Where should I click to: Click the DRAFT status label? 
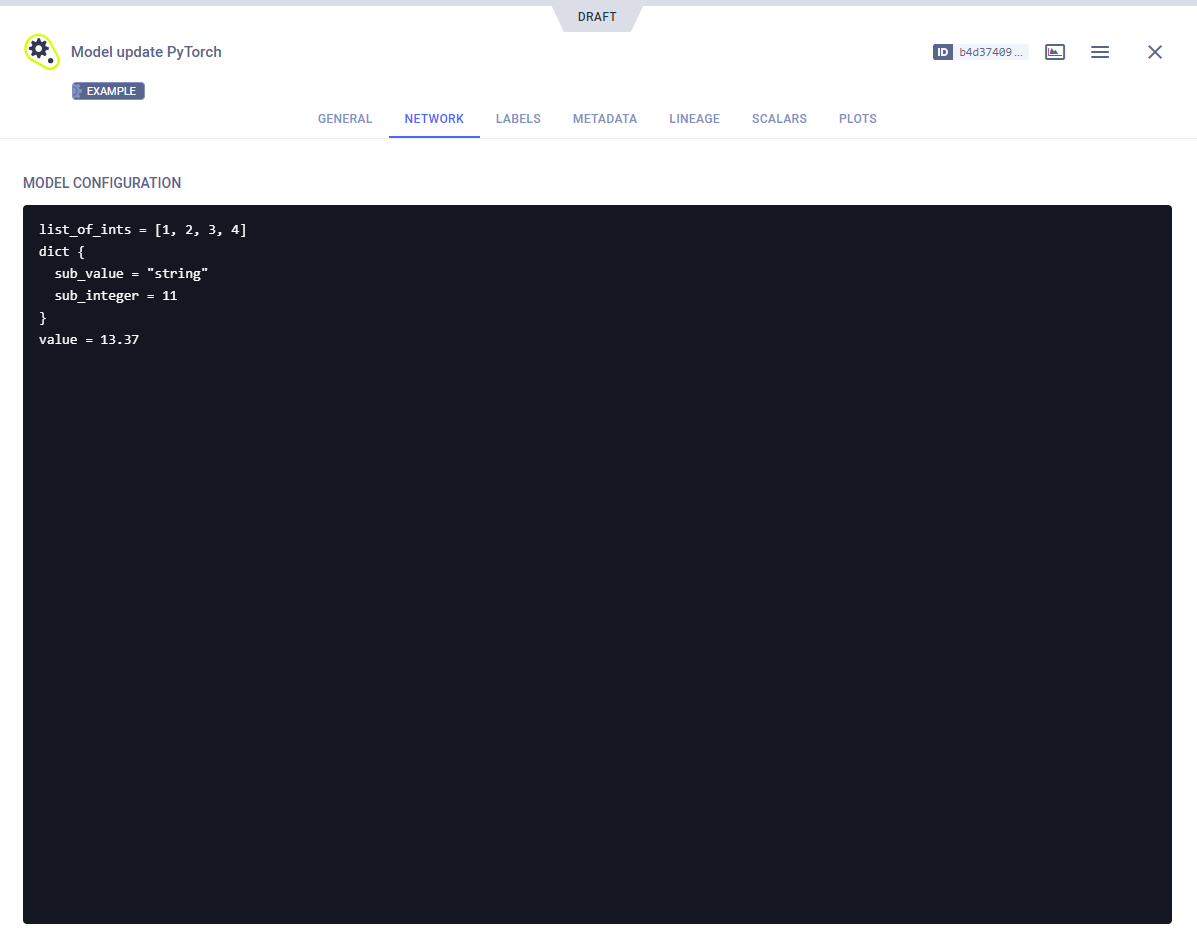pos(597,17)
